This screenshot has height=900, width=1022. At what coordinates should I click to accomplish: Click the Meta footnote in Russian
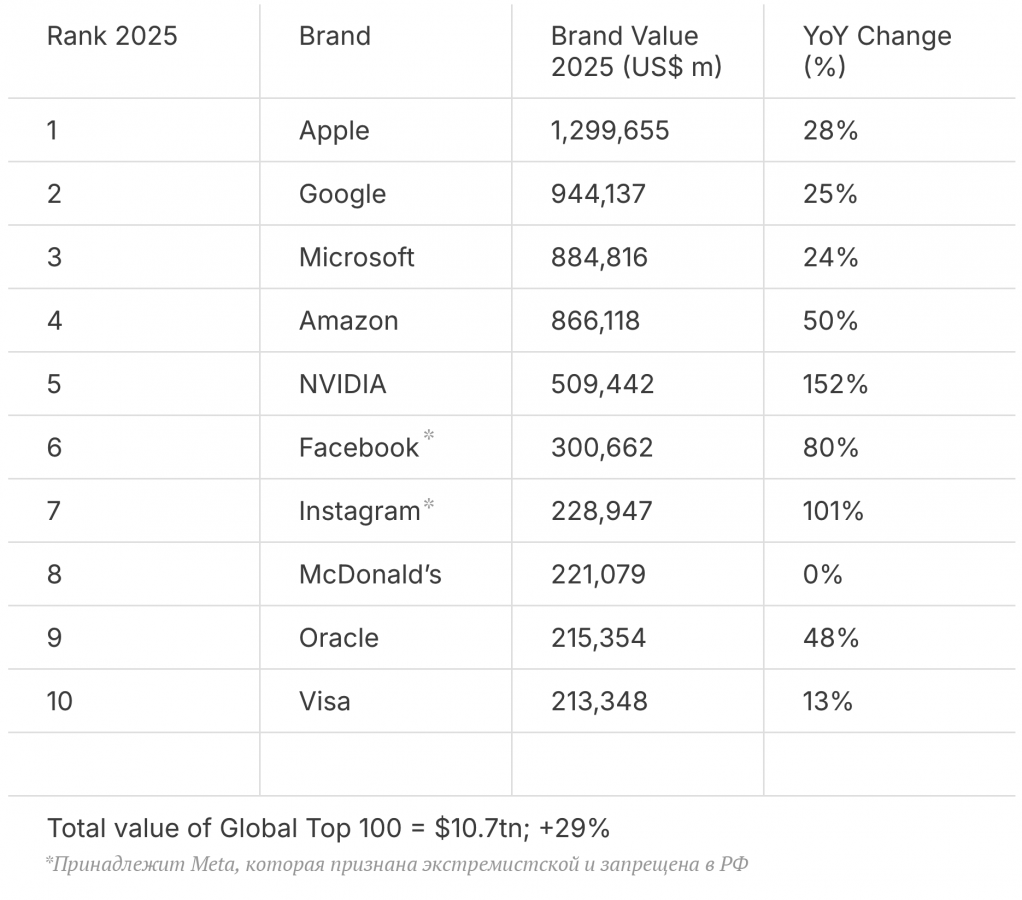(396, 864)
